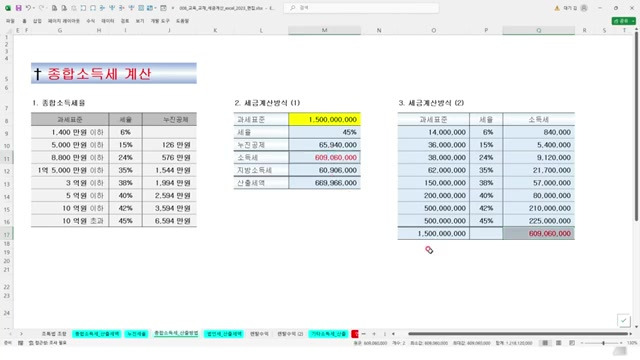This screenshot has width=640, height=360.
Task: Select the 225,000,000 cell in table 3
Action: 539,221
